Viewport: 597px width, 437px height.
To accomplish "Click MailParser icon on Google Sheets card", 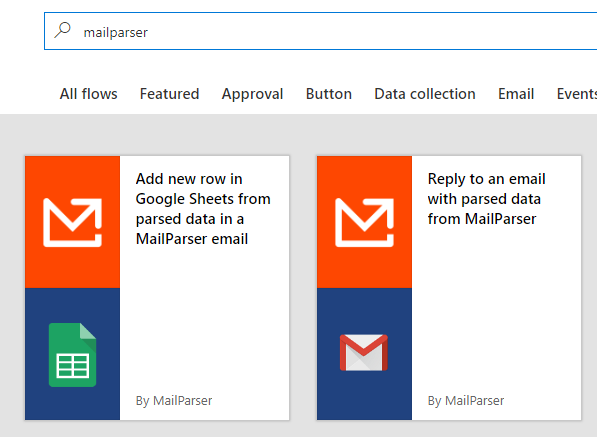I will click(x=72, y=222).
